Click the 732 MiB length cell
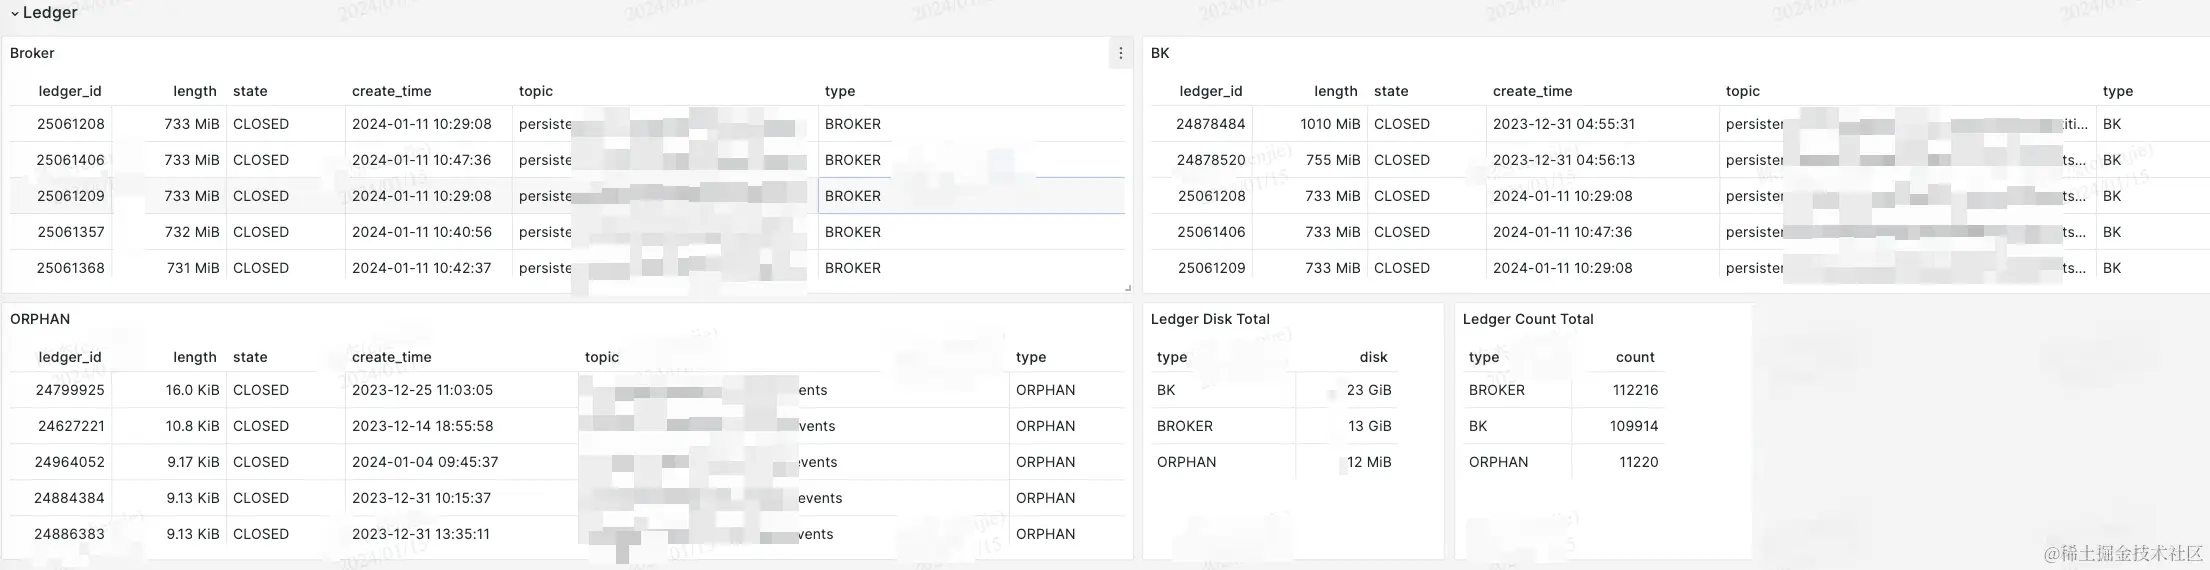Image resolution: width=2210 pixels, height=570 pixels. (x=192, y=232)
